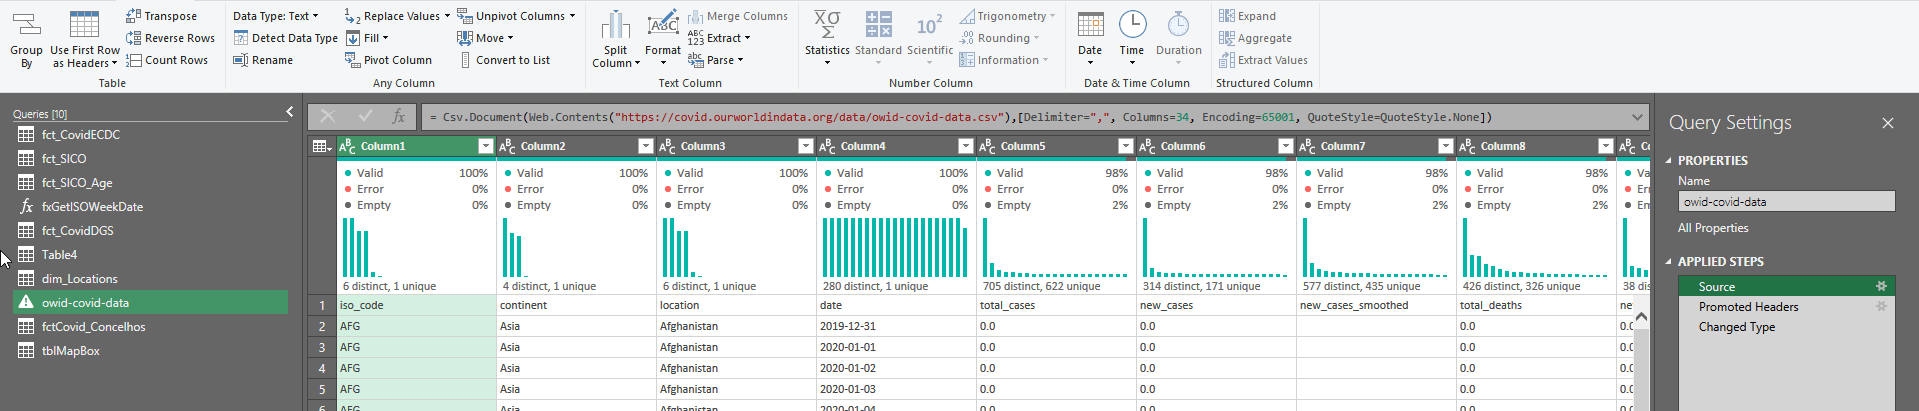Open the Time column dropdown
The width and height of the screenshot is (1919, 411).
[x=1132, y=40]
